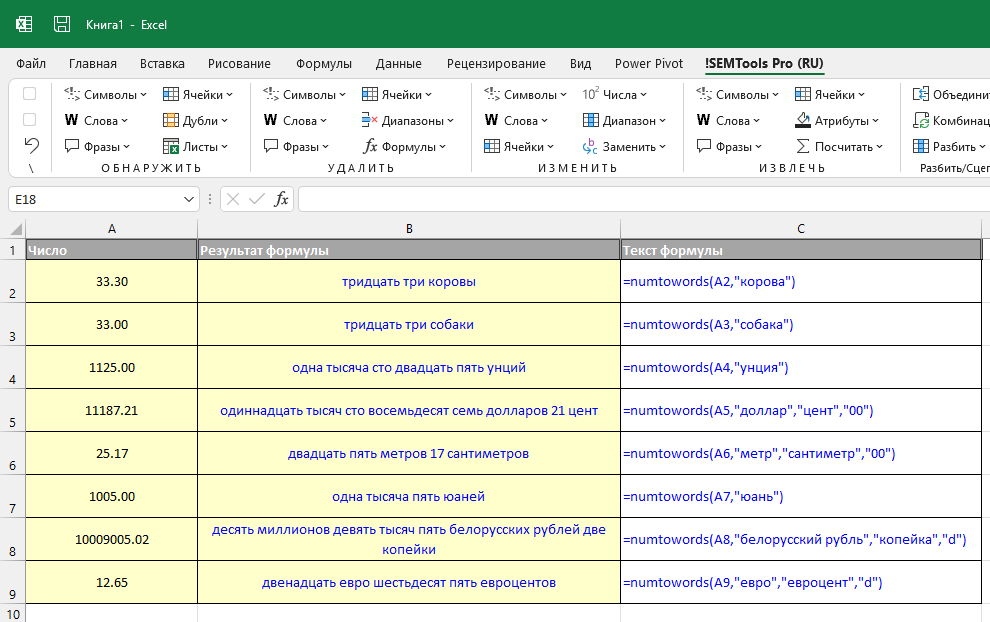Click Символы in the ИЗВЛЕЧЬ group
990x622 pixels.
[737, 95]
